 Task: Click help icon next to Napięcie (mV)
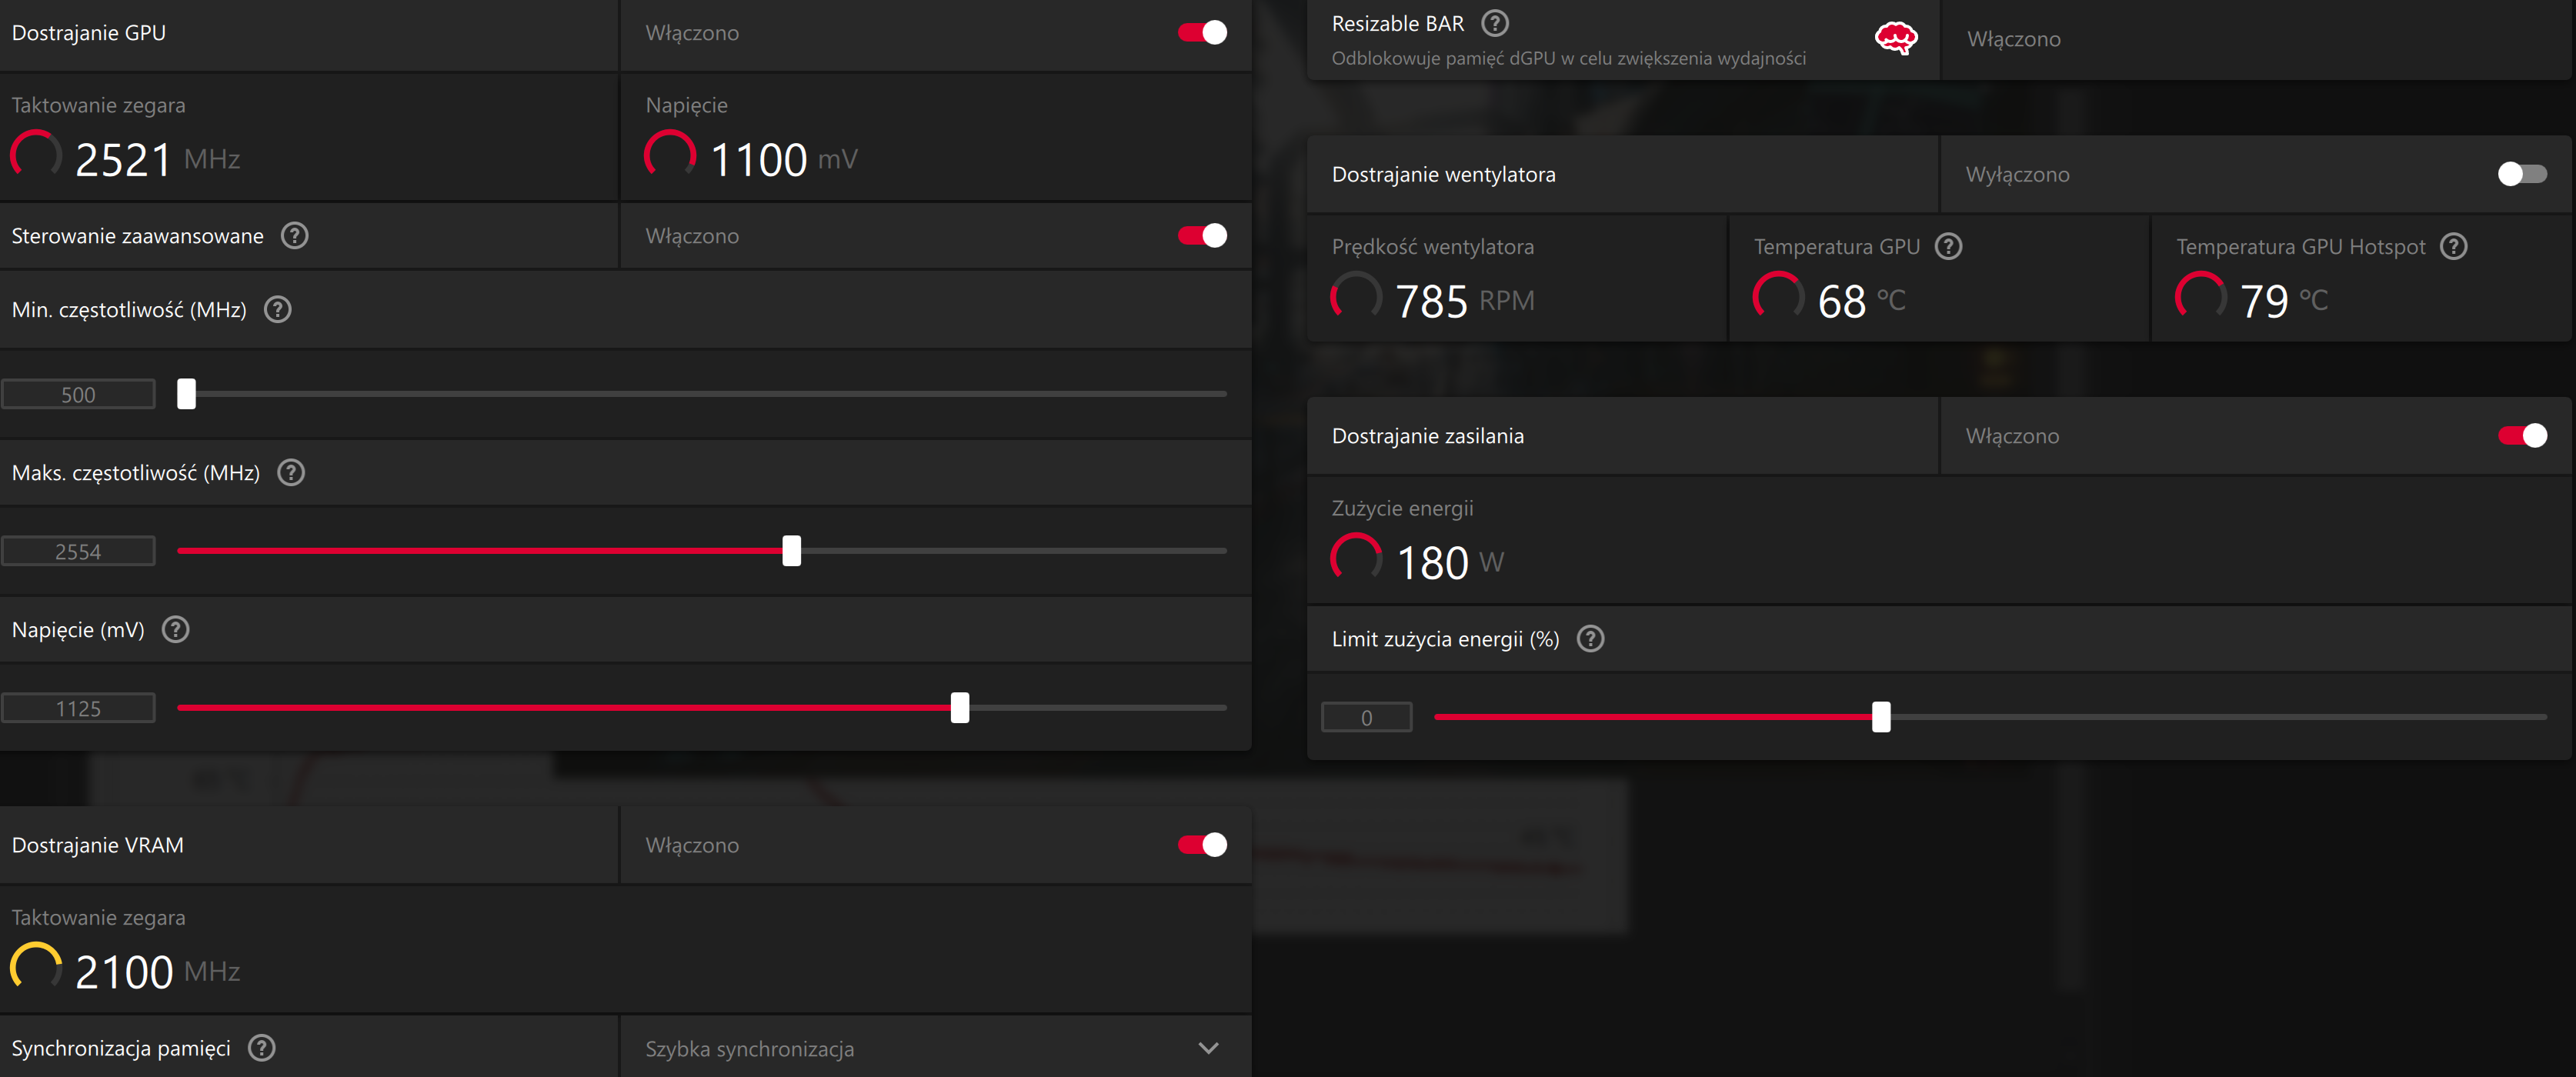176,630
